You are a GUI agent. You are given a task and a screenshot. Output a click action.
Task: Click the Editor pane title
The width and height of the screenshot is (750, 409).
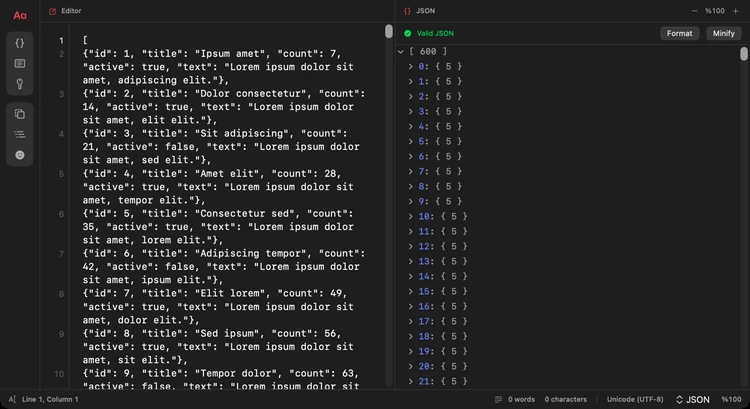pyautogui.click(x=71, y=11)
